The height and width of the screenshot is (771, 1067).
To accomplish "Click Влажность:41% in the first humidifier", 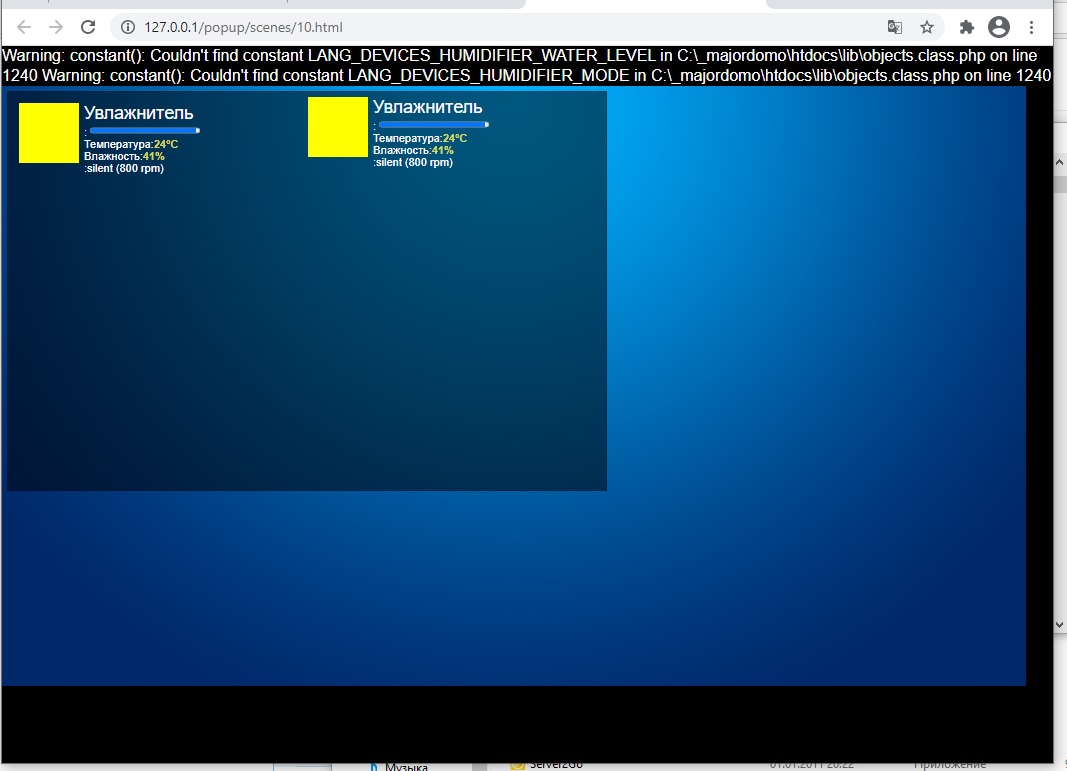I will click(125, 157).
